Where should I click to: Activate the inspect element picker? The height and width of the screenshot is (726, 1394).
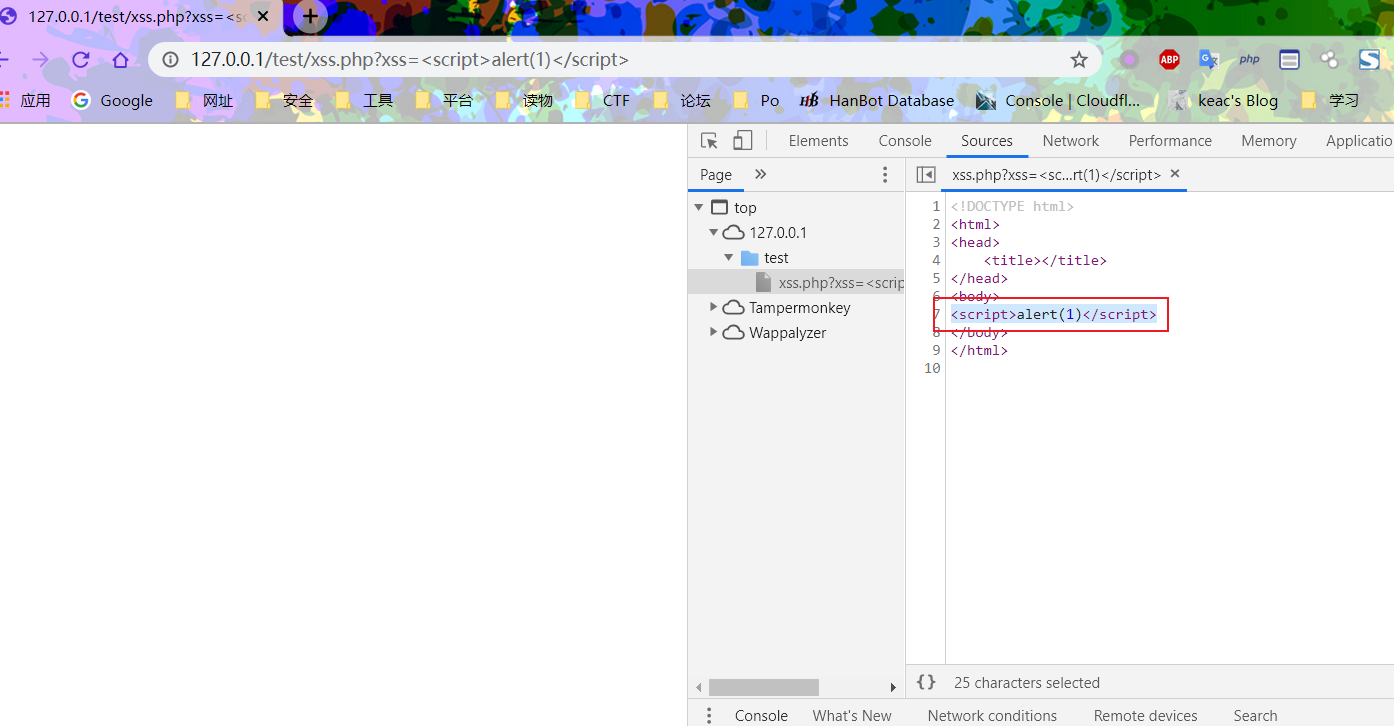709,141
